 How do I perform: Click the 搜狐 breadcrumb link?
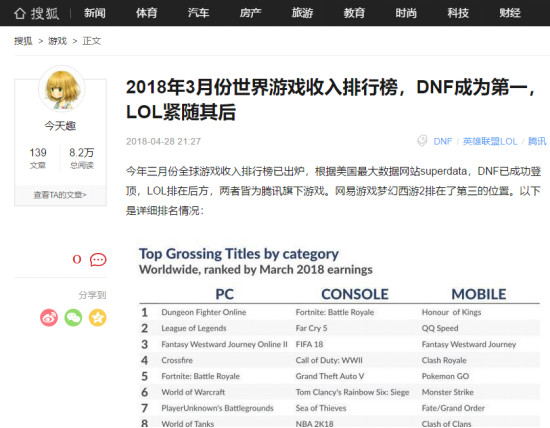pos(23,41)
